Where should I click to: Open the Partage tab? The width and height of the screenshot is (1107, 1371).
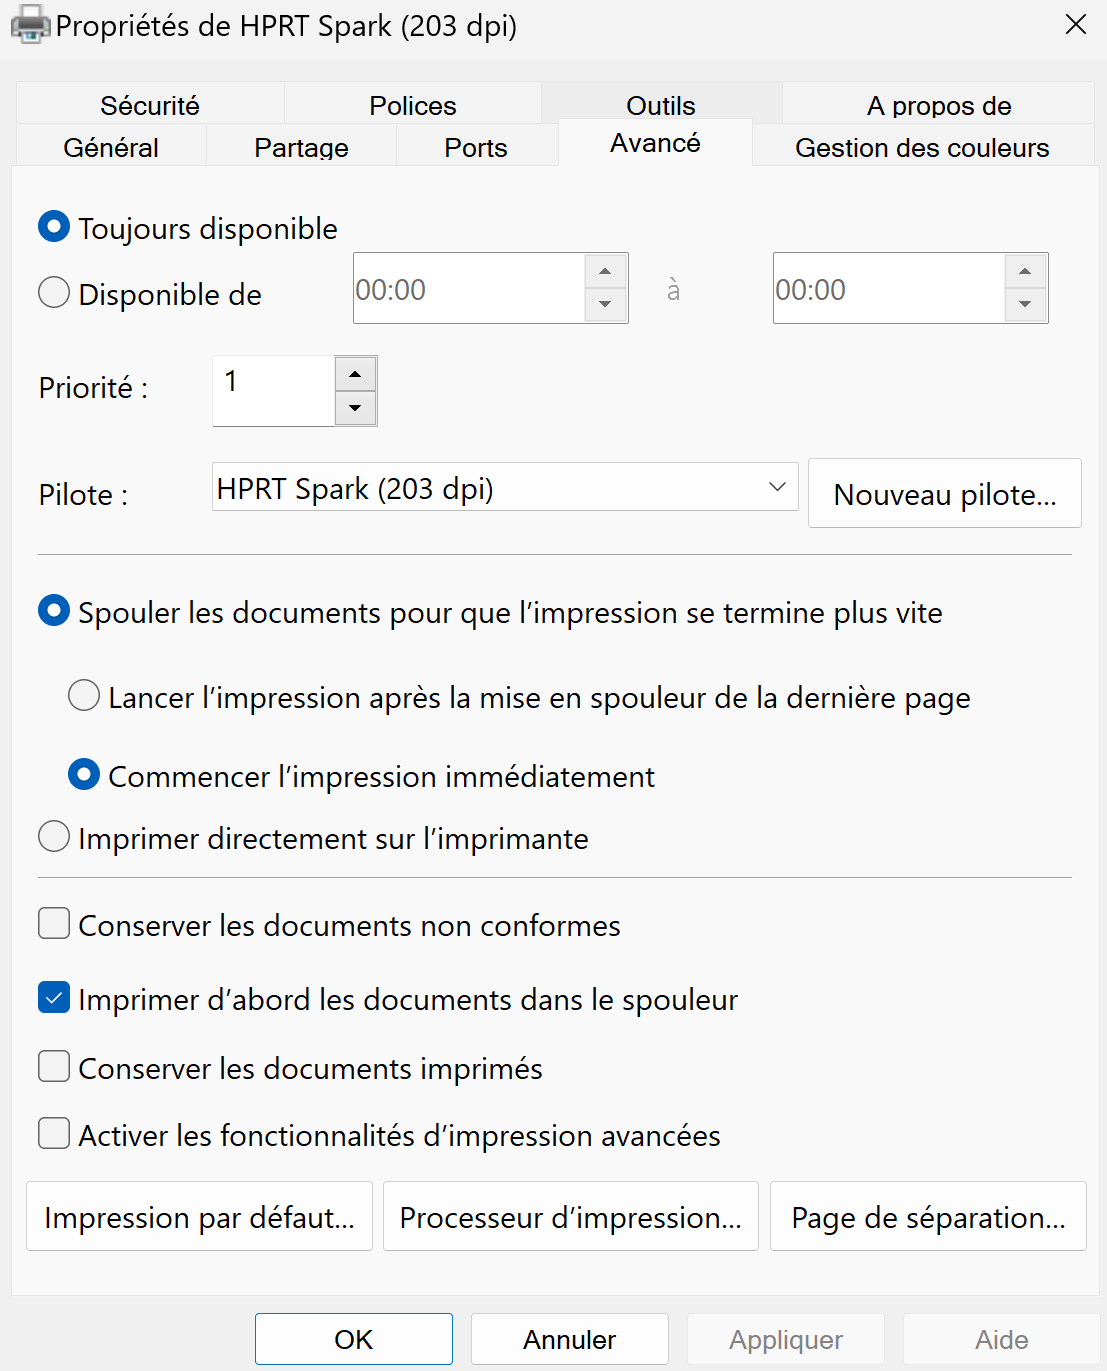(301, 147)
